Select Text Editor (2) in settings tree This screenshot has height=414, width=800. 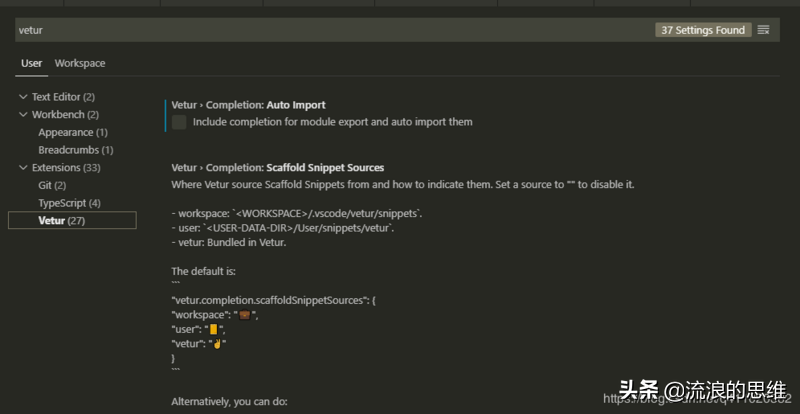63,97
